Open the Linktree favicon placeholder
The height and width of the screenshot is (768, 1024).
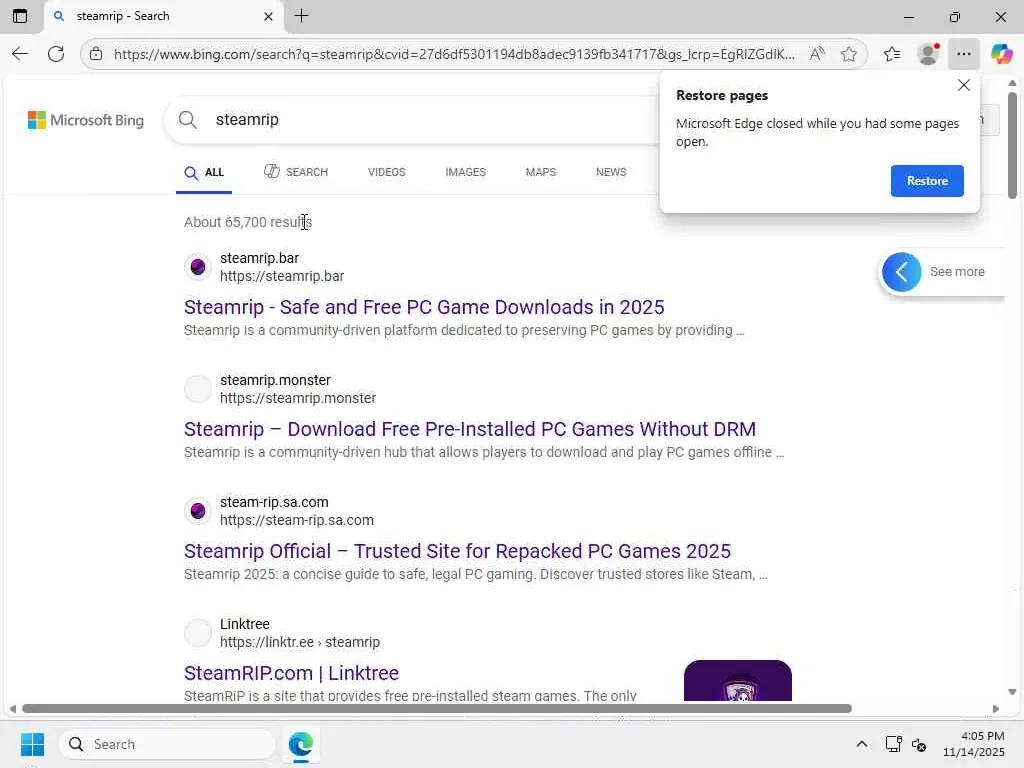click(198, 633)
